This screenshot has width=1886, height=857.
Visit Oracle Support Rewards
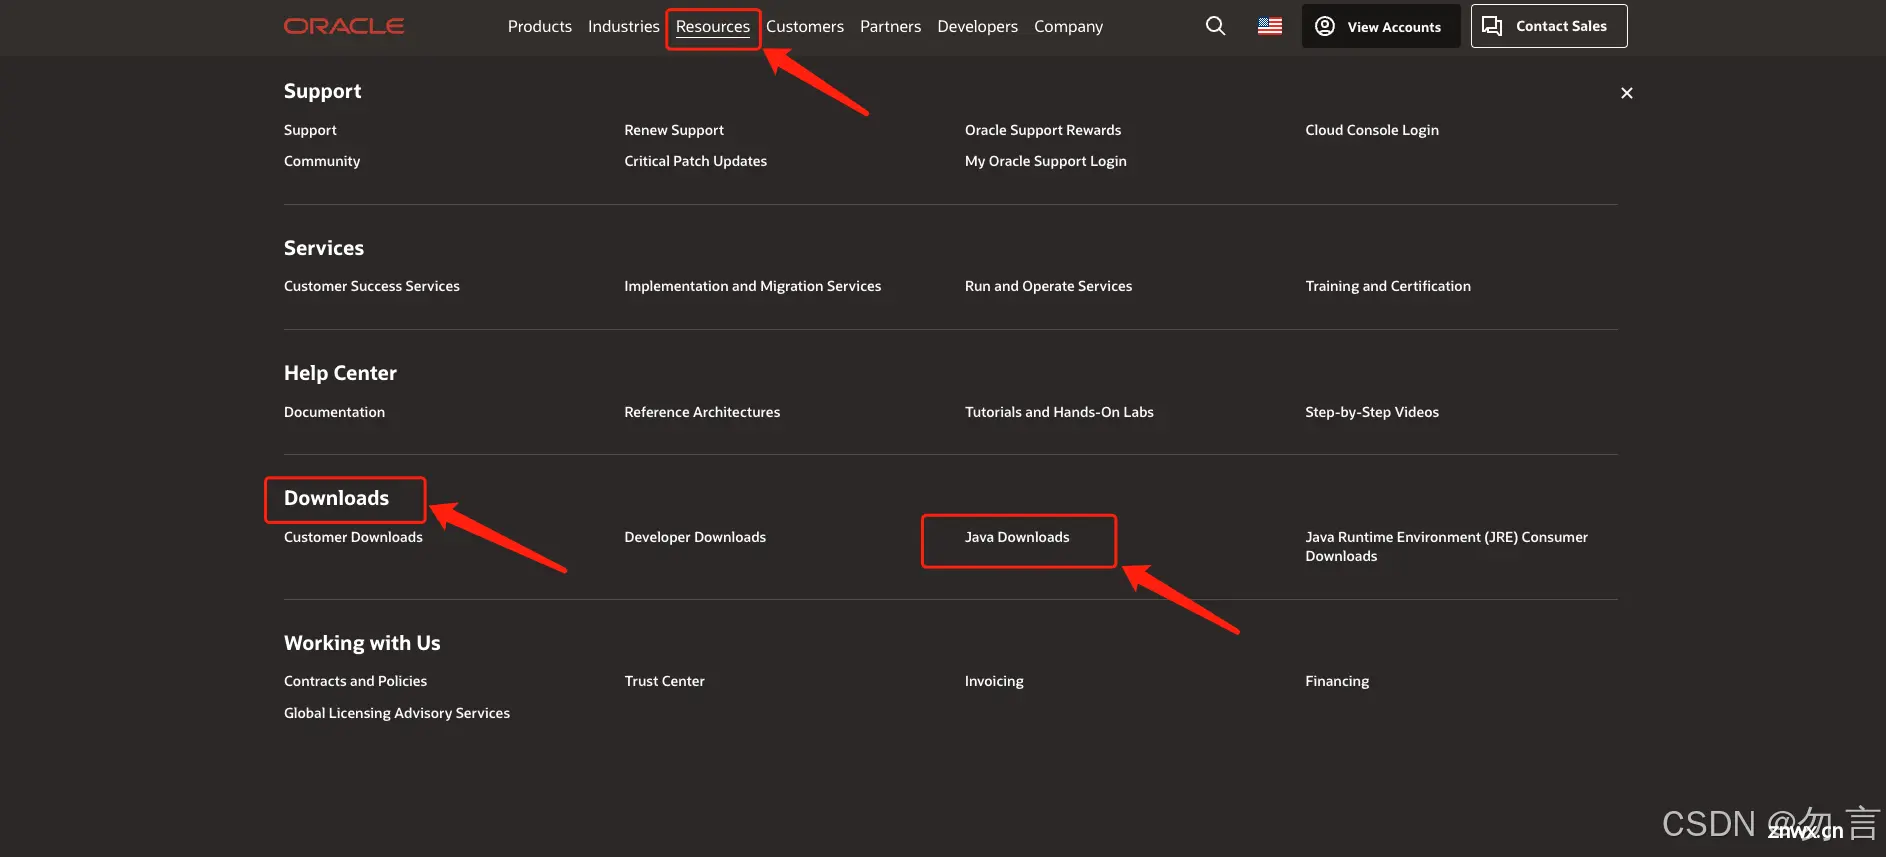coord(1043,130)
